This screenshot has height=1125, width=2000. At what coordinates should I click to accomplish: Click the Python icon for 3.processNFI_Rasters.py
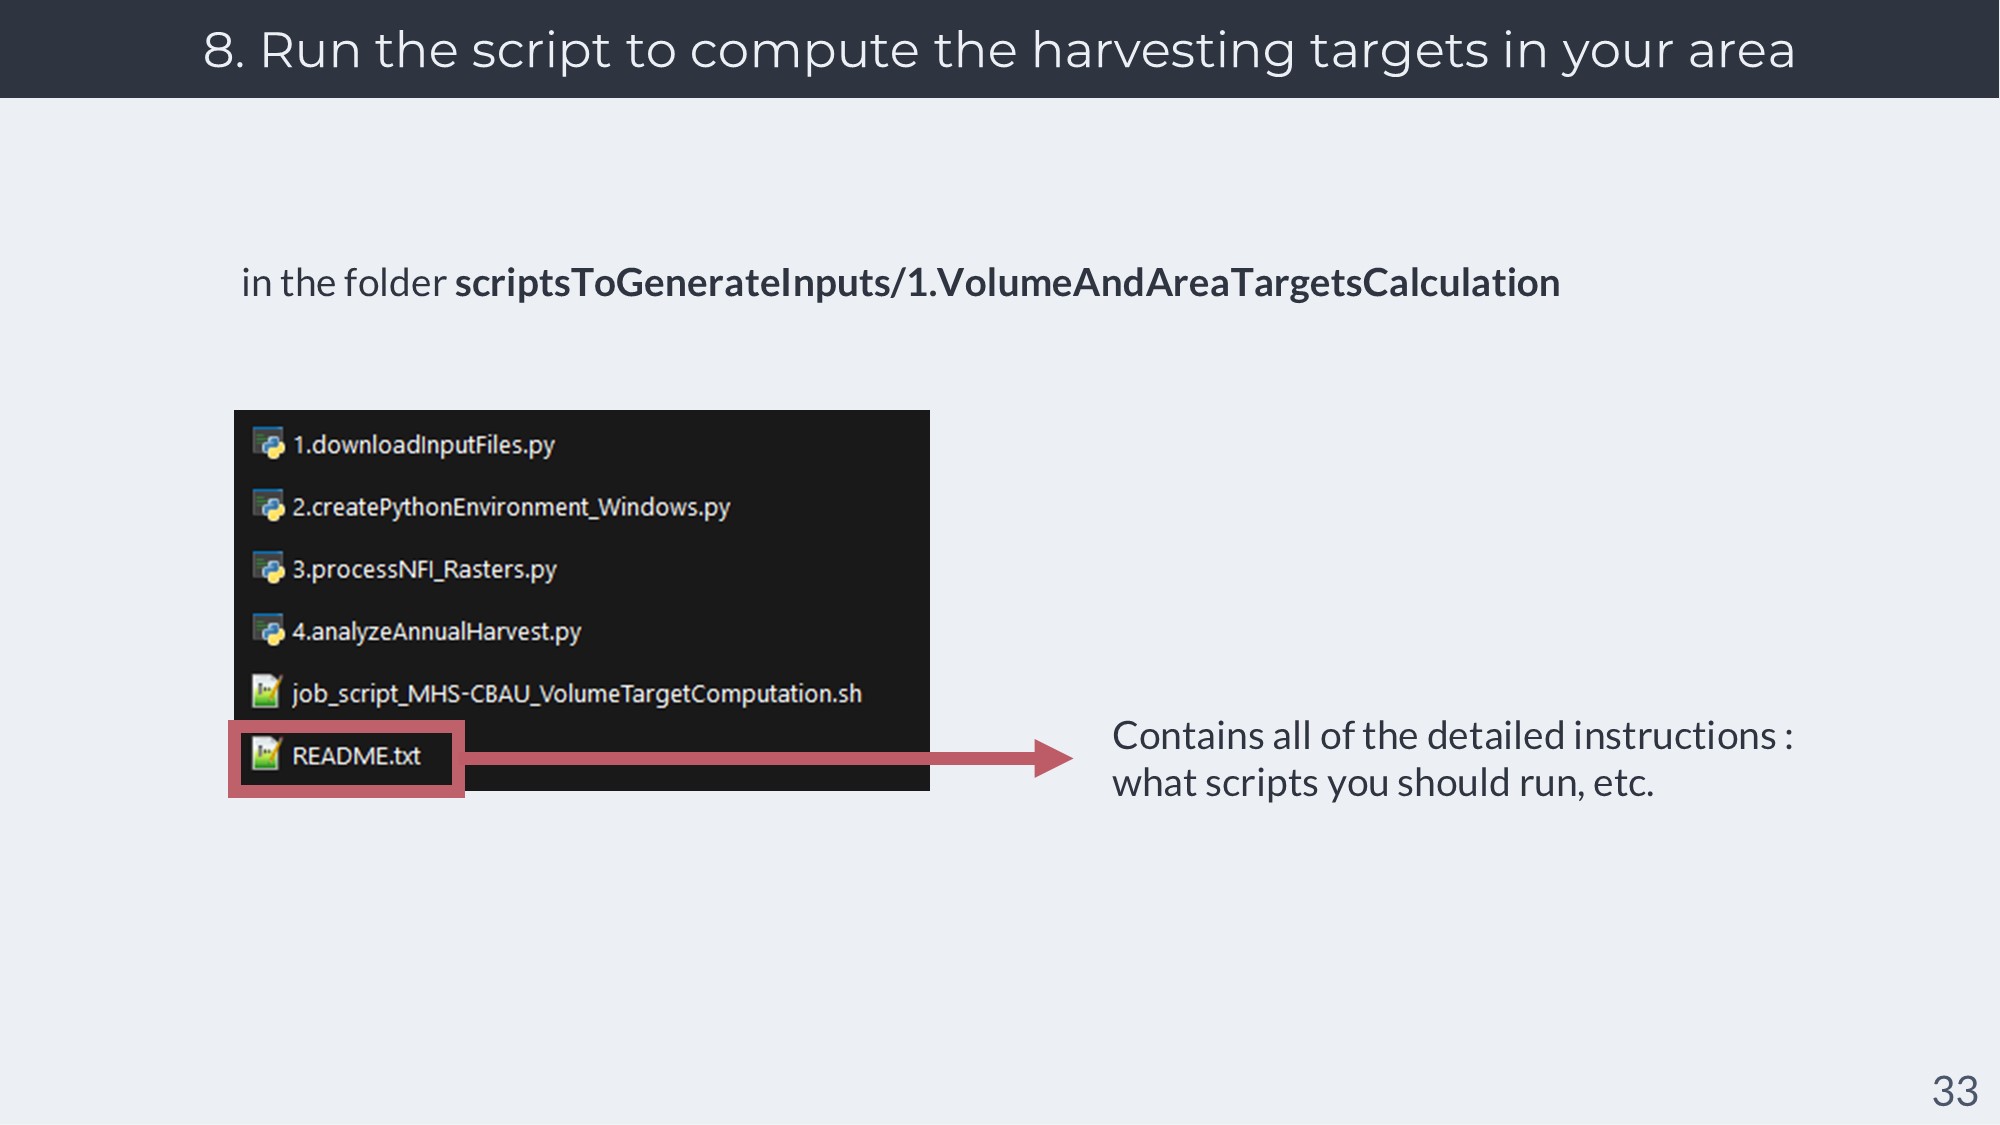click(268, 568)
